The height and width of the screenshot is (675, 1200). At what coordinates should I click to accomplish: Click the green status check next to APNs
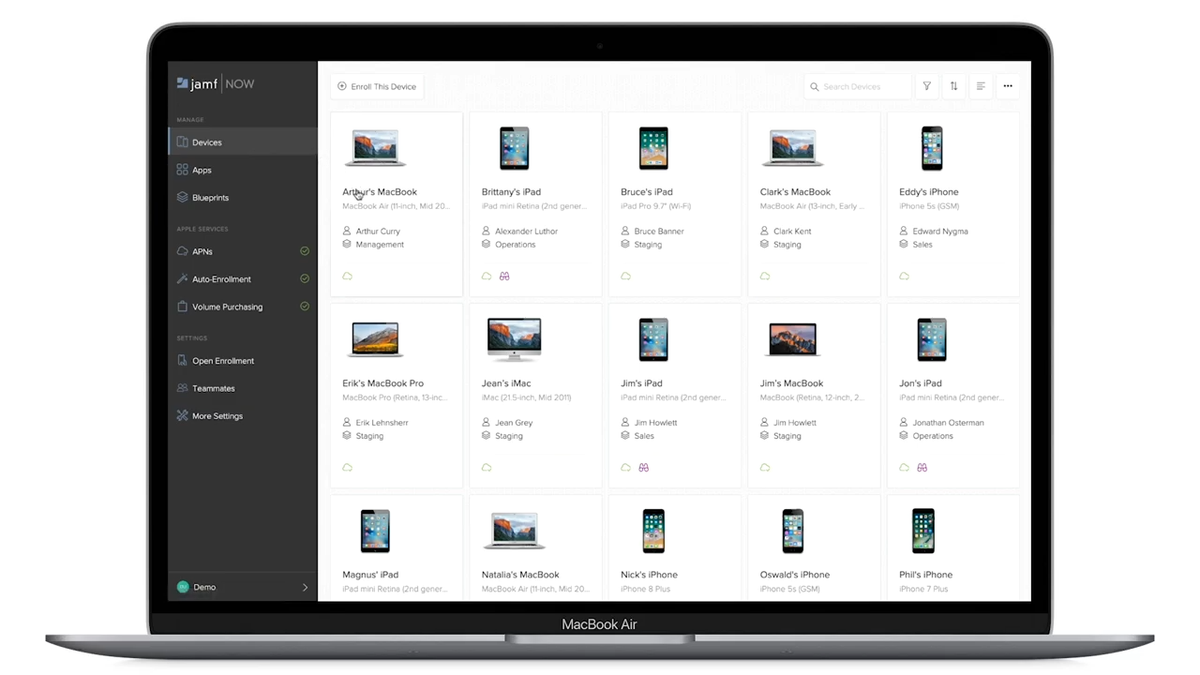pos(303,251)
